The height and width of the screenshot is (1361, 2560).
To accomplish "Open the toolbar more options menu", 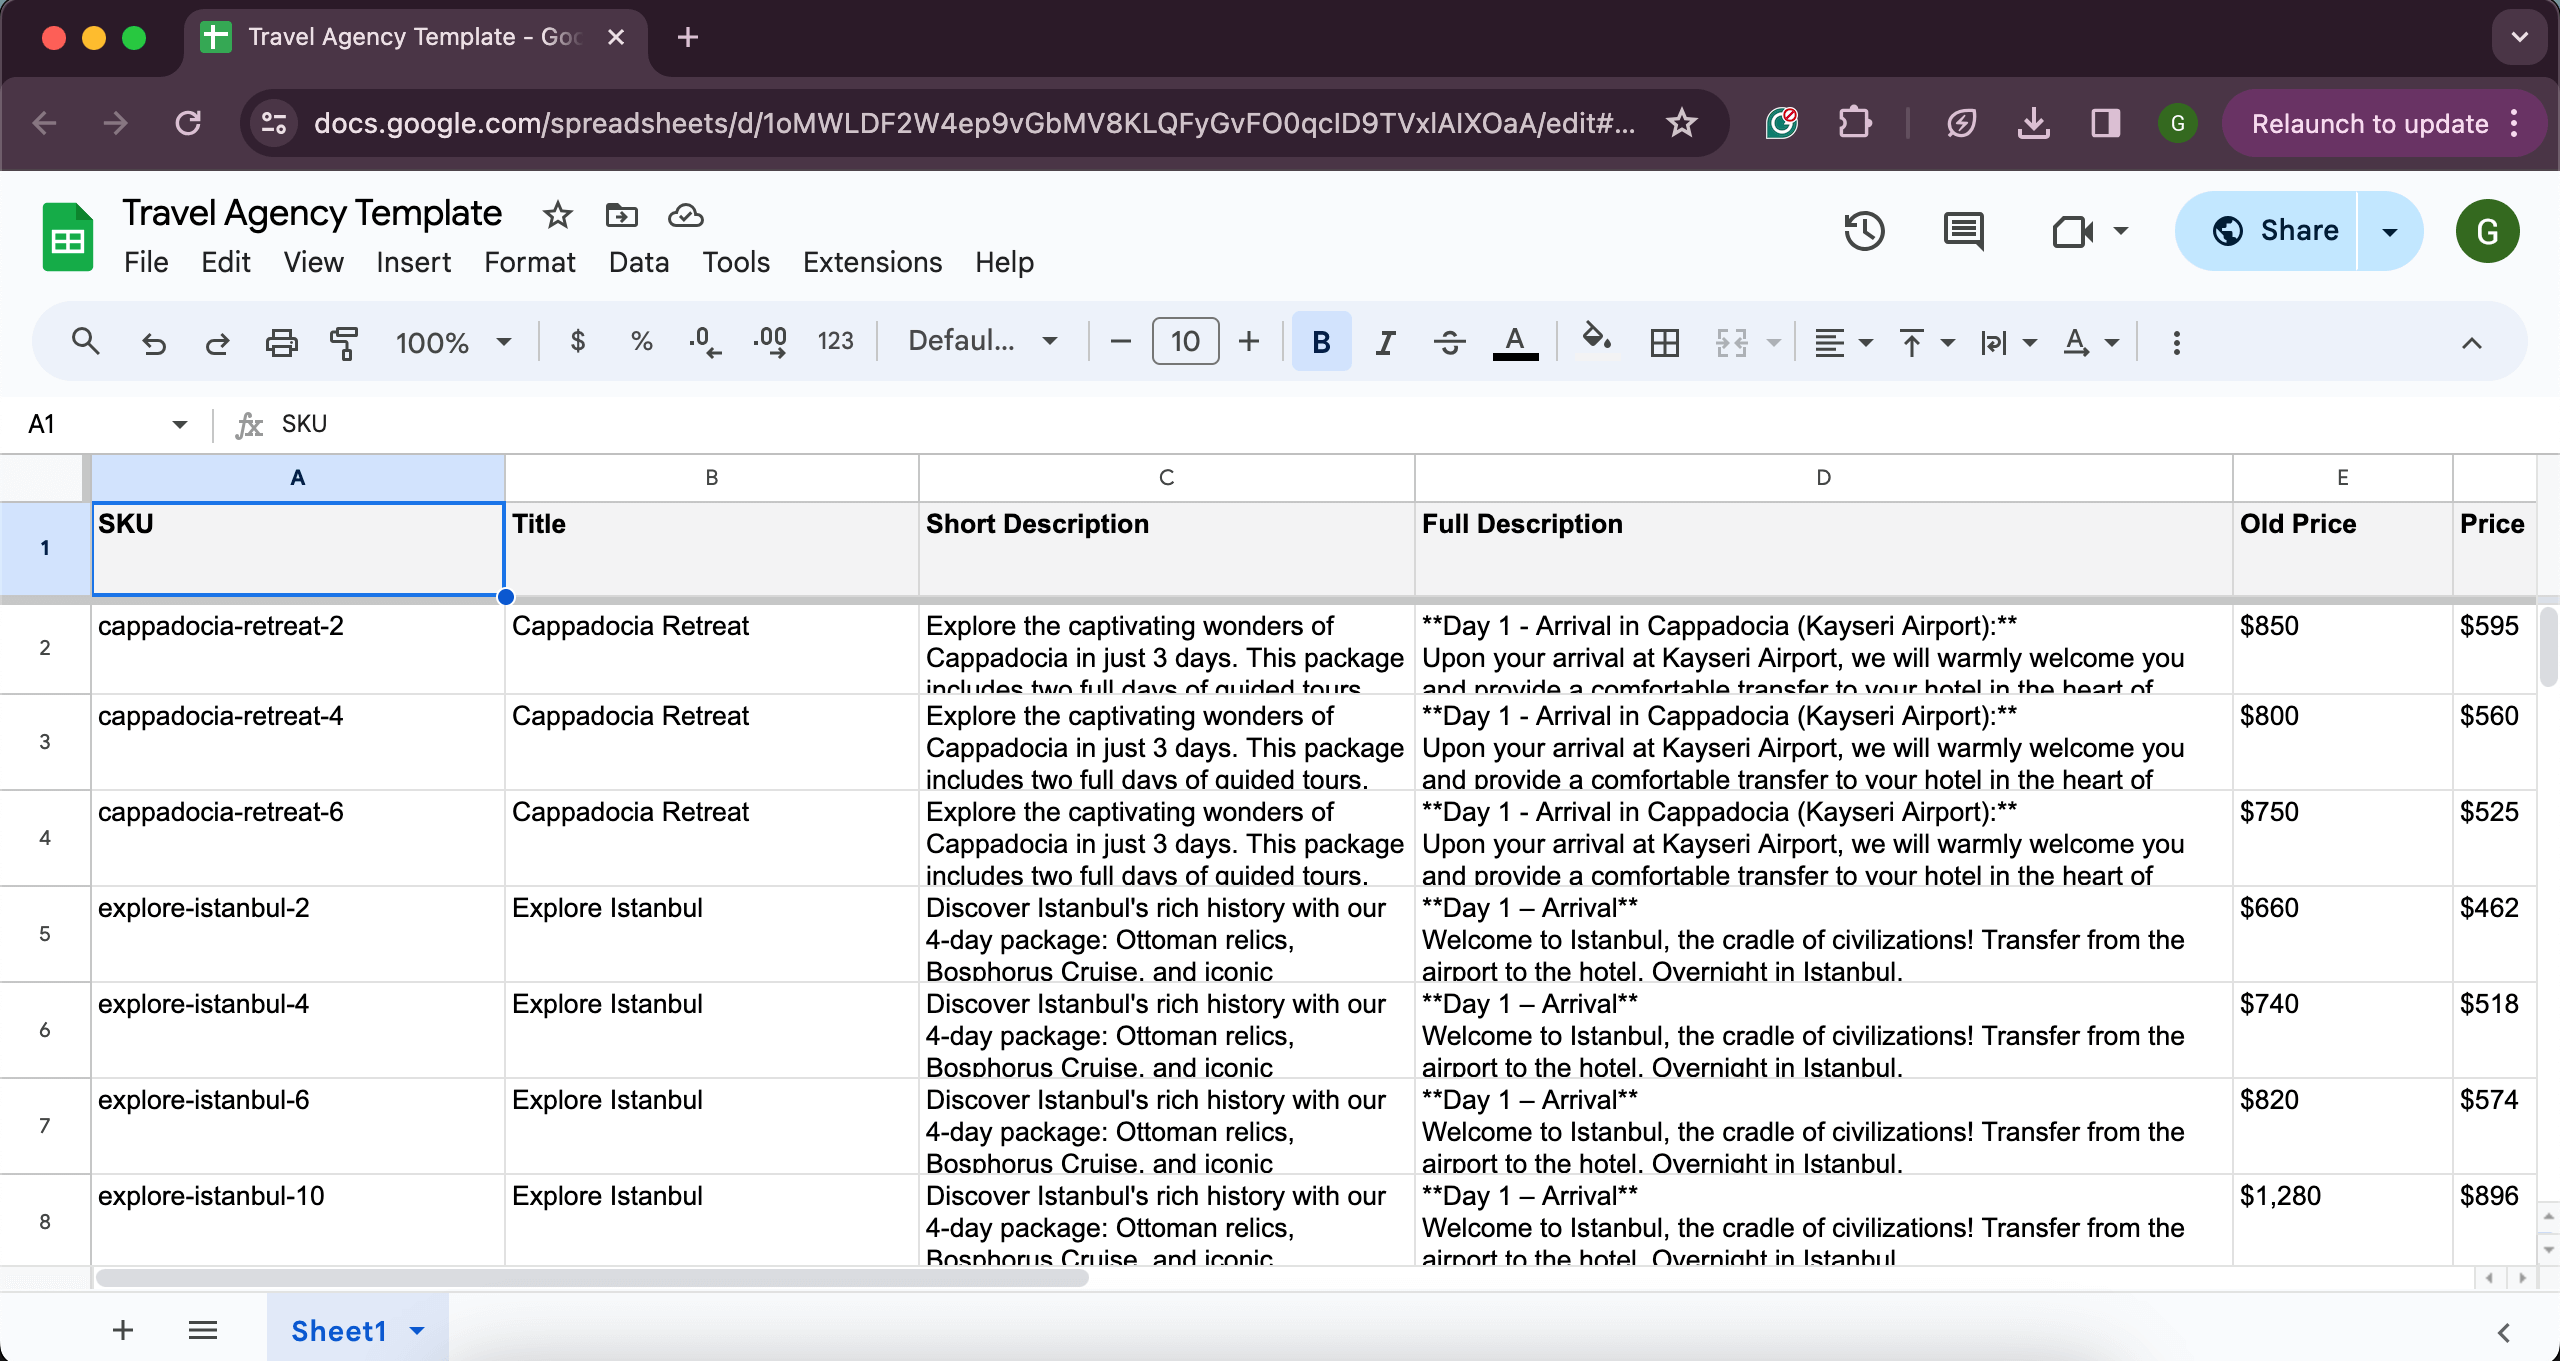I will (2176, 342).
